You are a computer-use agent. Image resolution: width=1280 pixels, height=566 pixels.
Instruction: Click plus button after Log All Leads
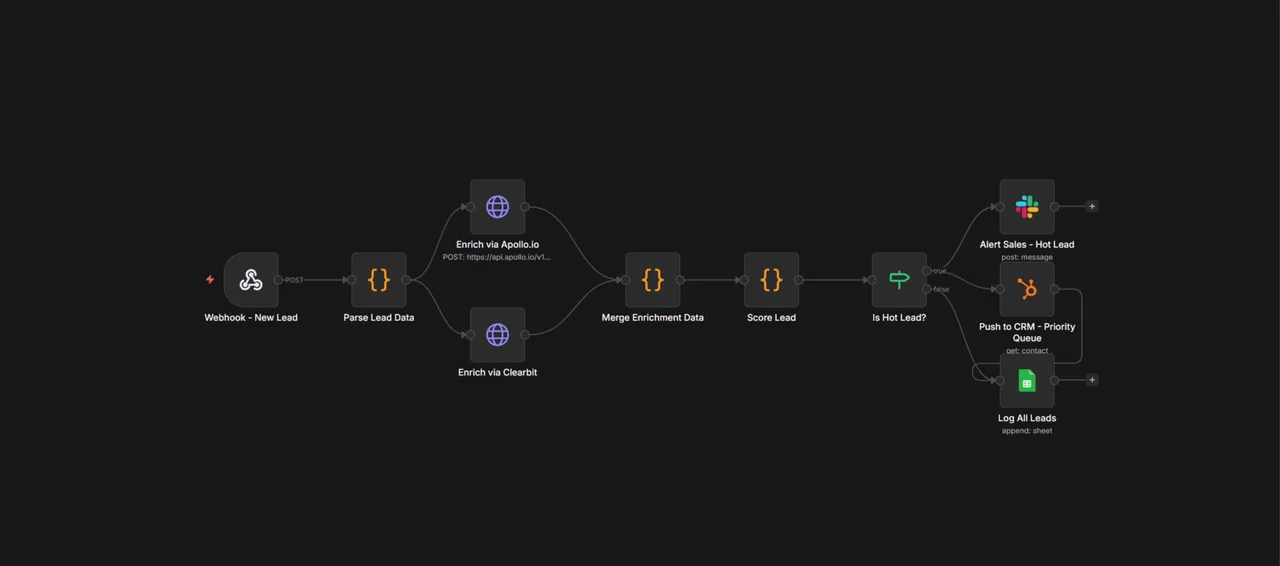1092,380
